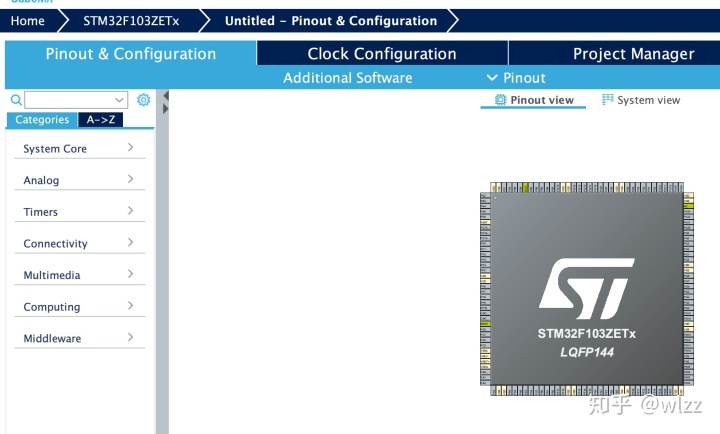Click the search magnifier icon

[16, 100]
